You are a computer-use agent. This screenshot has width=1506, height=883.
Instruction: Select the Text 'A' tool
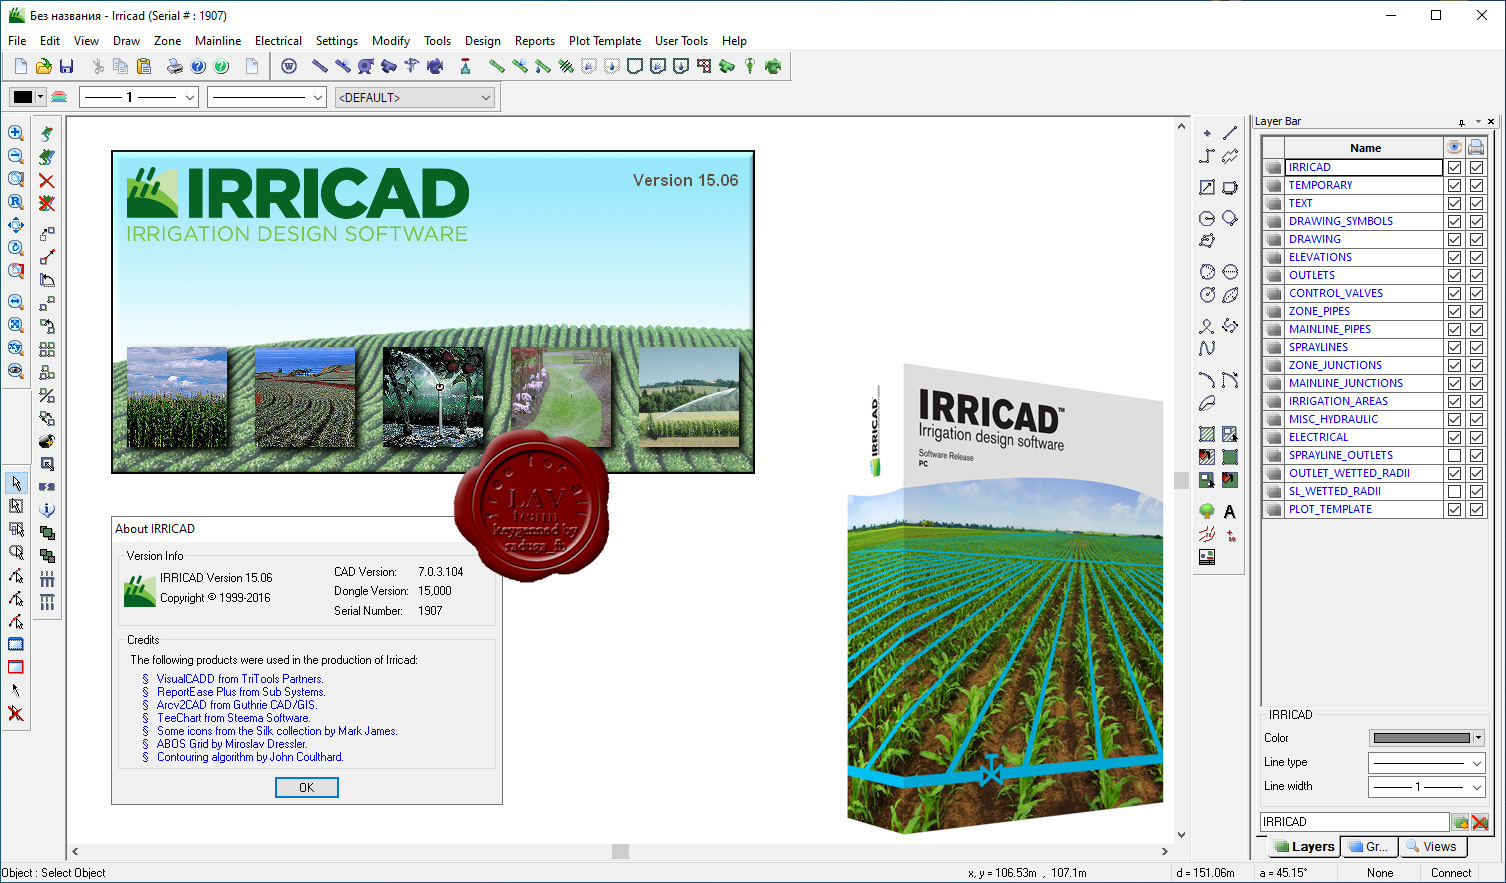(x=1230, y=512)
